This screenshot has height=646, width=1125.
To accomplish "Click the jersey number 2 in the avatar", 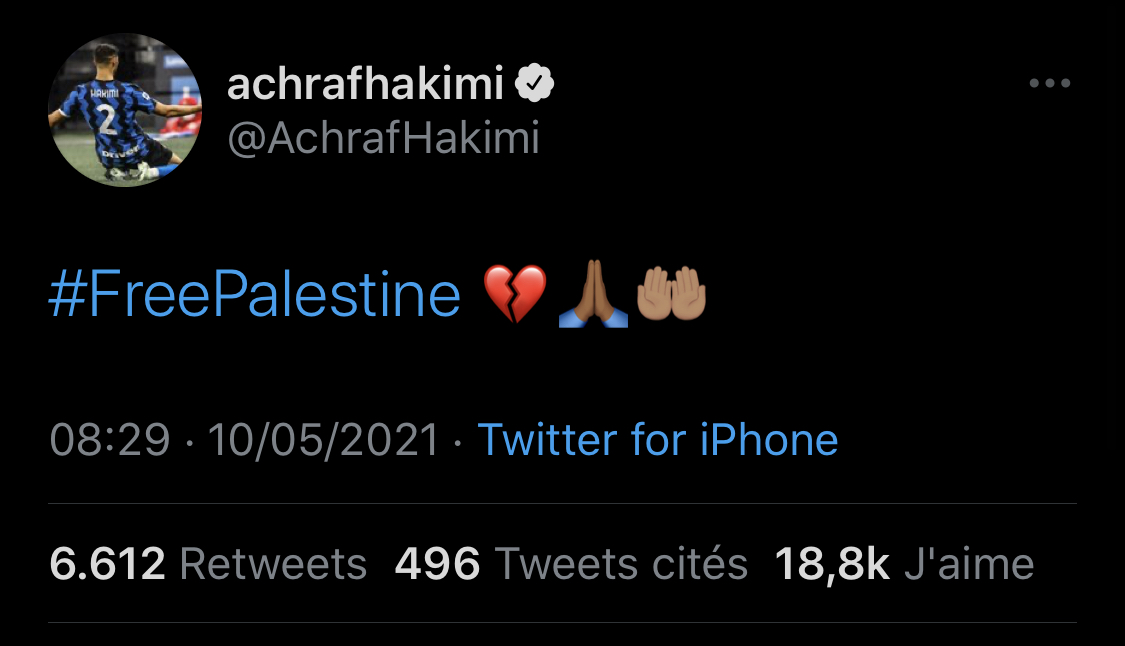I will pos(108,122).
